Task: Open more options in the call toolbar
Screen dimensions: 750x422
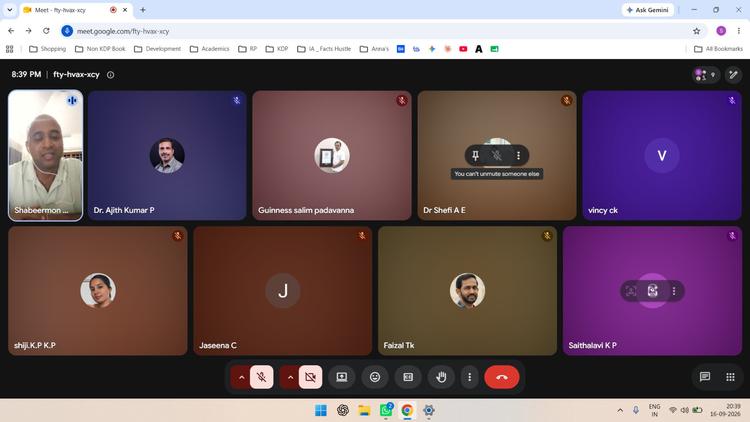Action: [470, 377]
